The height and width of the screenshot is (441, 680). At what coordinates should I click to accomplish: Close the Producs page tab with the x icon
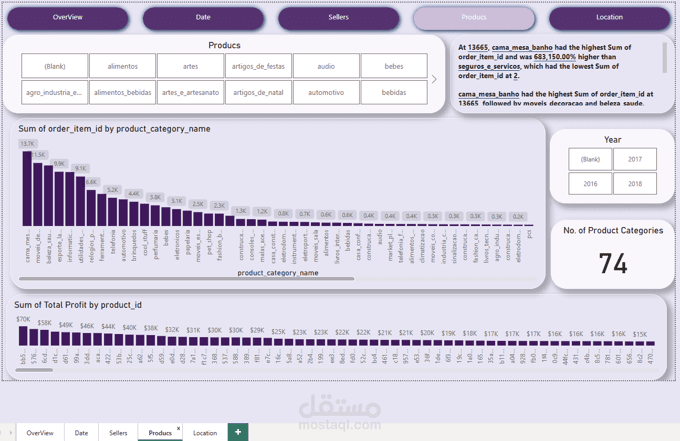click(178, 428)
